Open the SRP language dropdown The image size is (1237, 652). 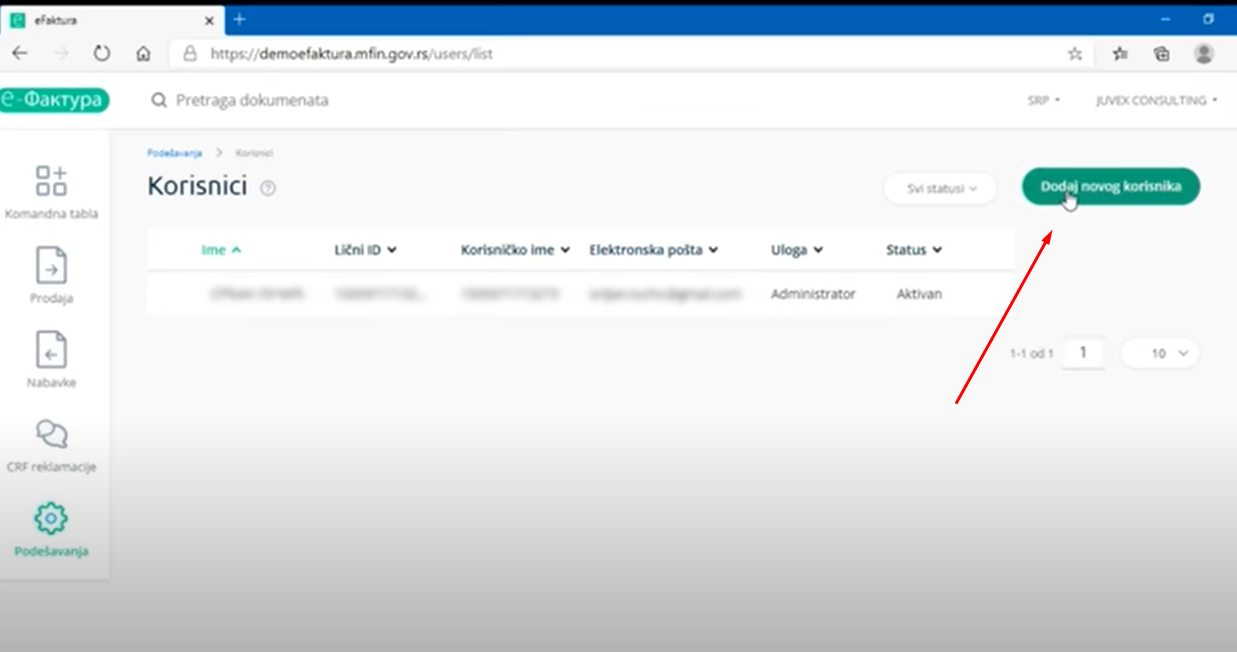pos(1043,101)
